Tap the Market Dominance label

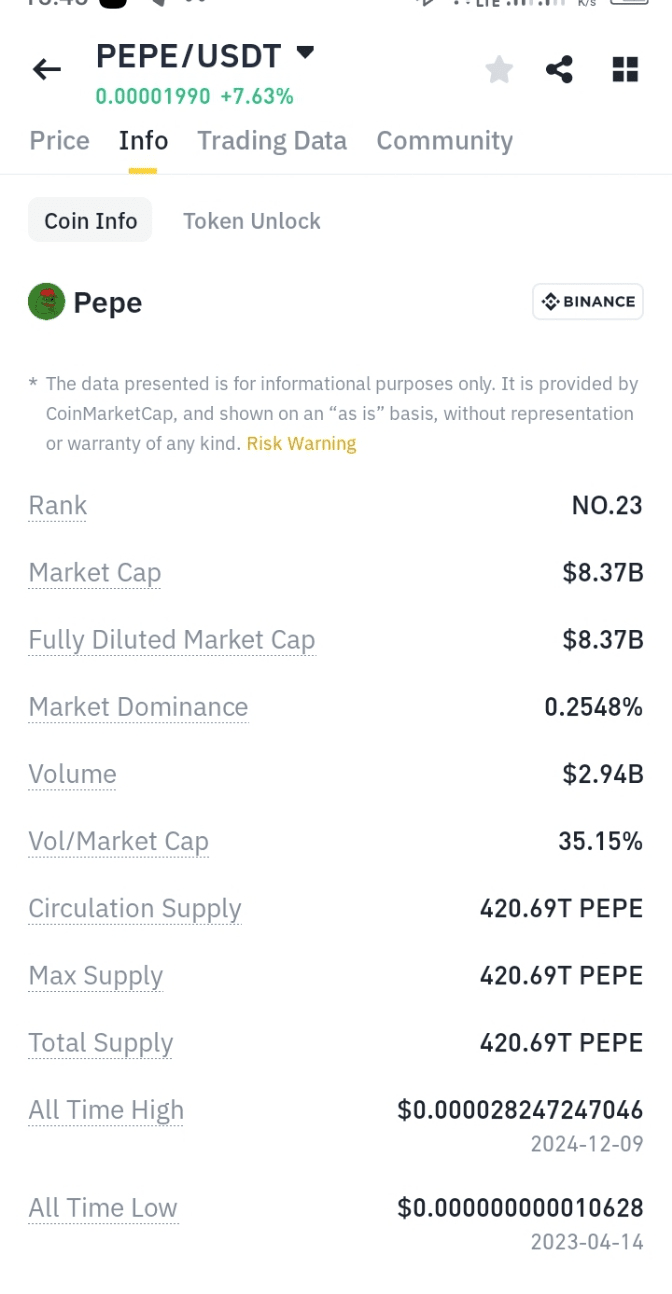138,707
